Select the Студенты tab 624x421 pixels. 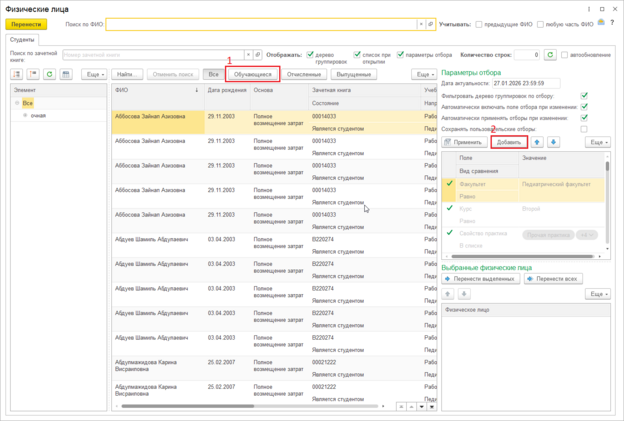tap(23, 39)
